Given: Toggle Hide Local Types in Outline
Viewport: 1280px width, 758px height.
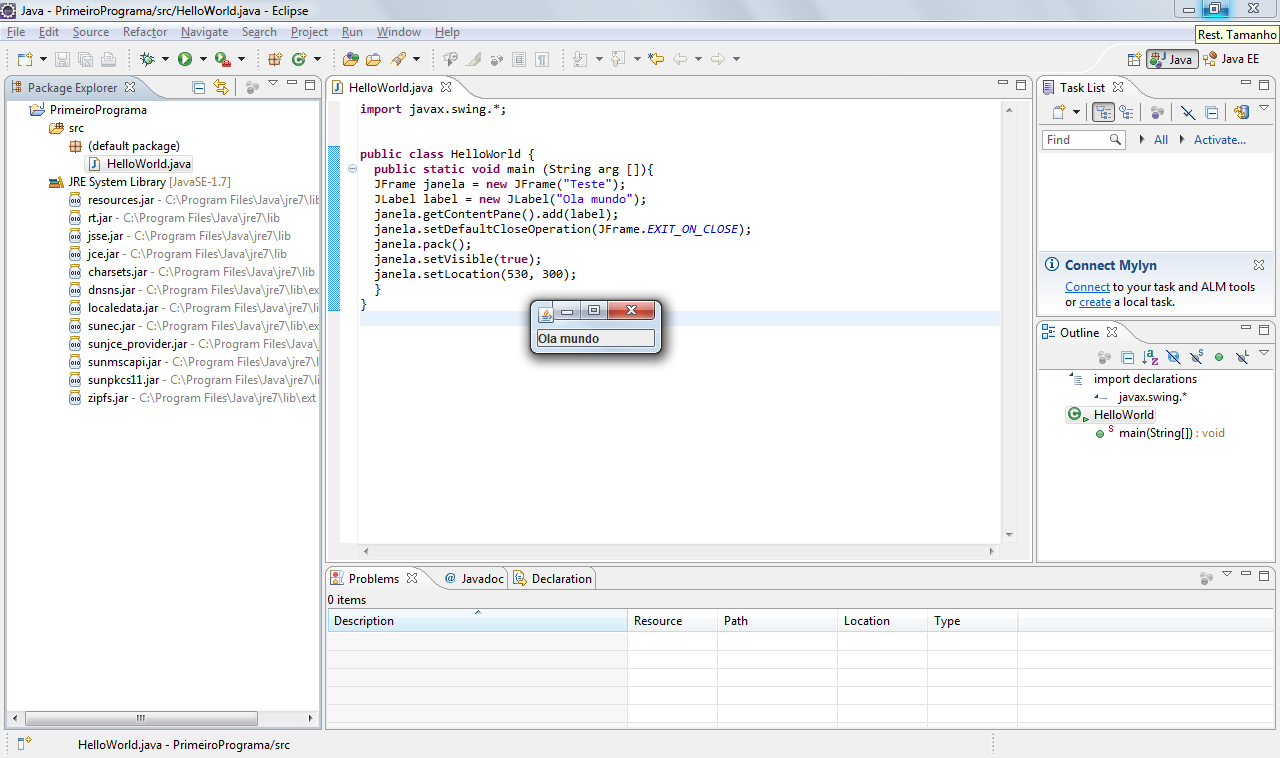Looking at the screenshot, I should click(1242, 357).
